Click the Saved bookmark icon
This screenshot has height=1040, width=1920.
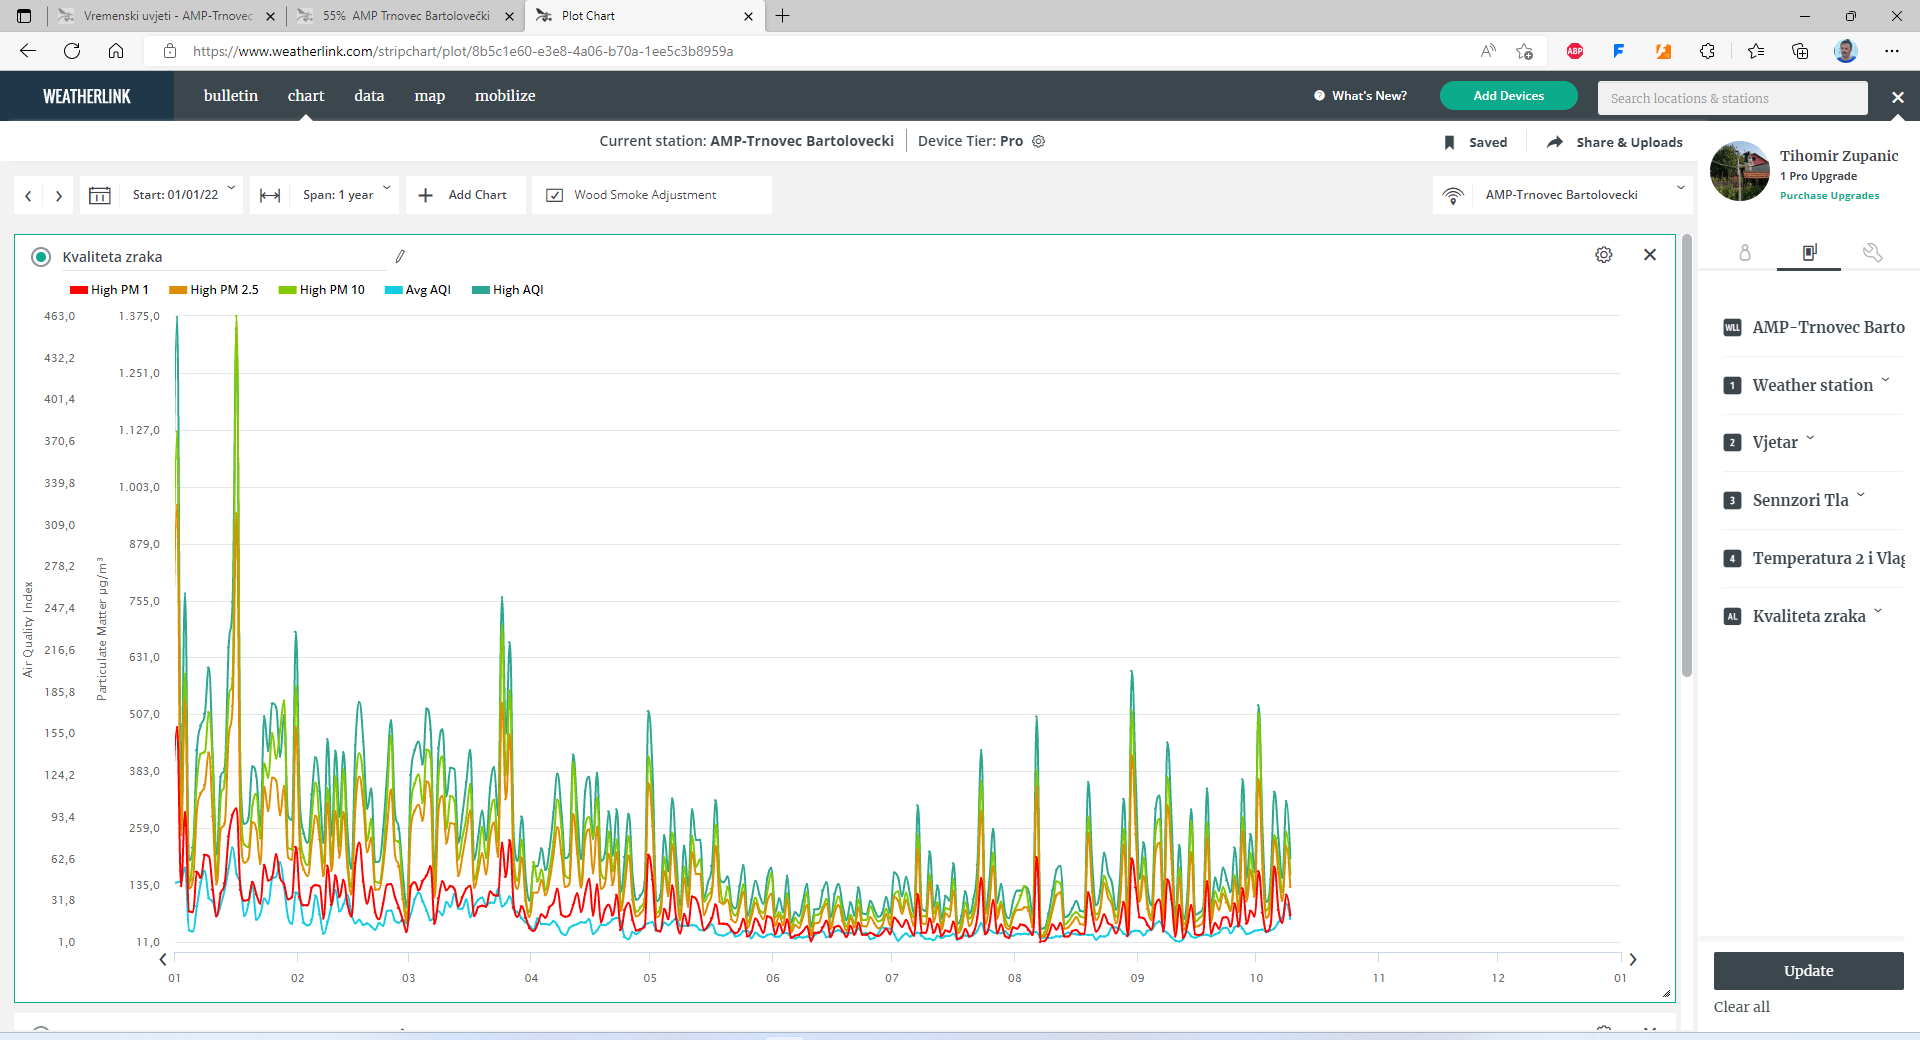coord(1450,142)
